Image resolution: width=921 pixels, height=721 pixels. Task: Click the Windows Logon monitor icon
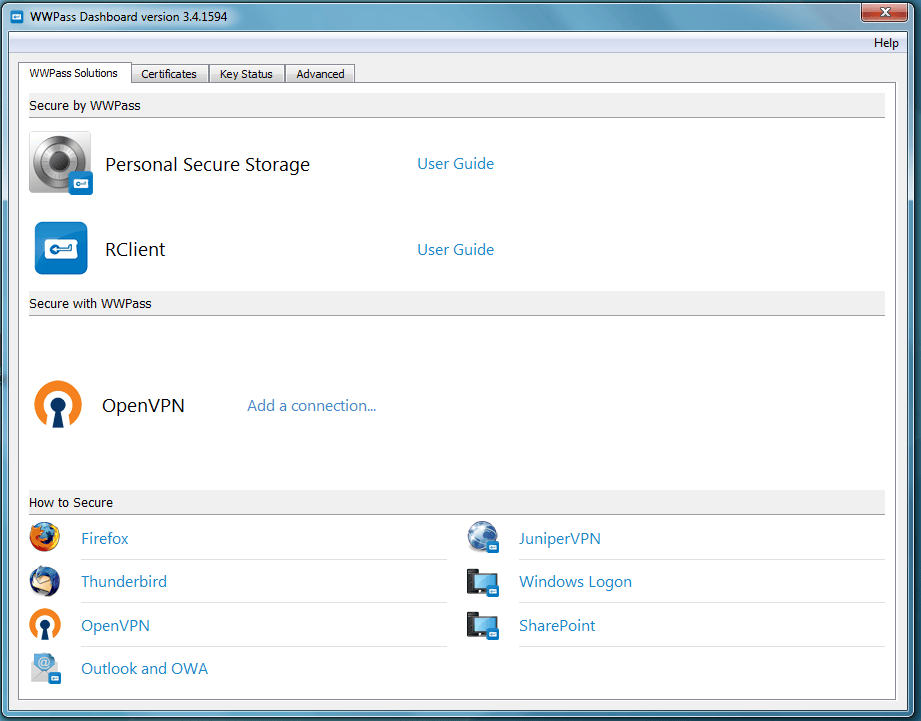click(x=483, y=581)
